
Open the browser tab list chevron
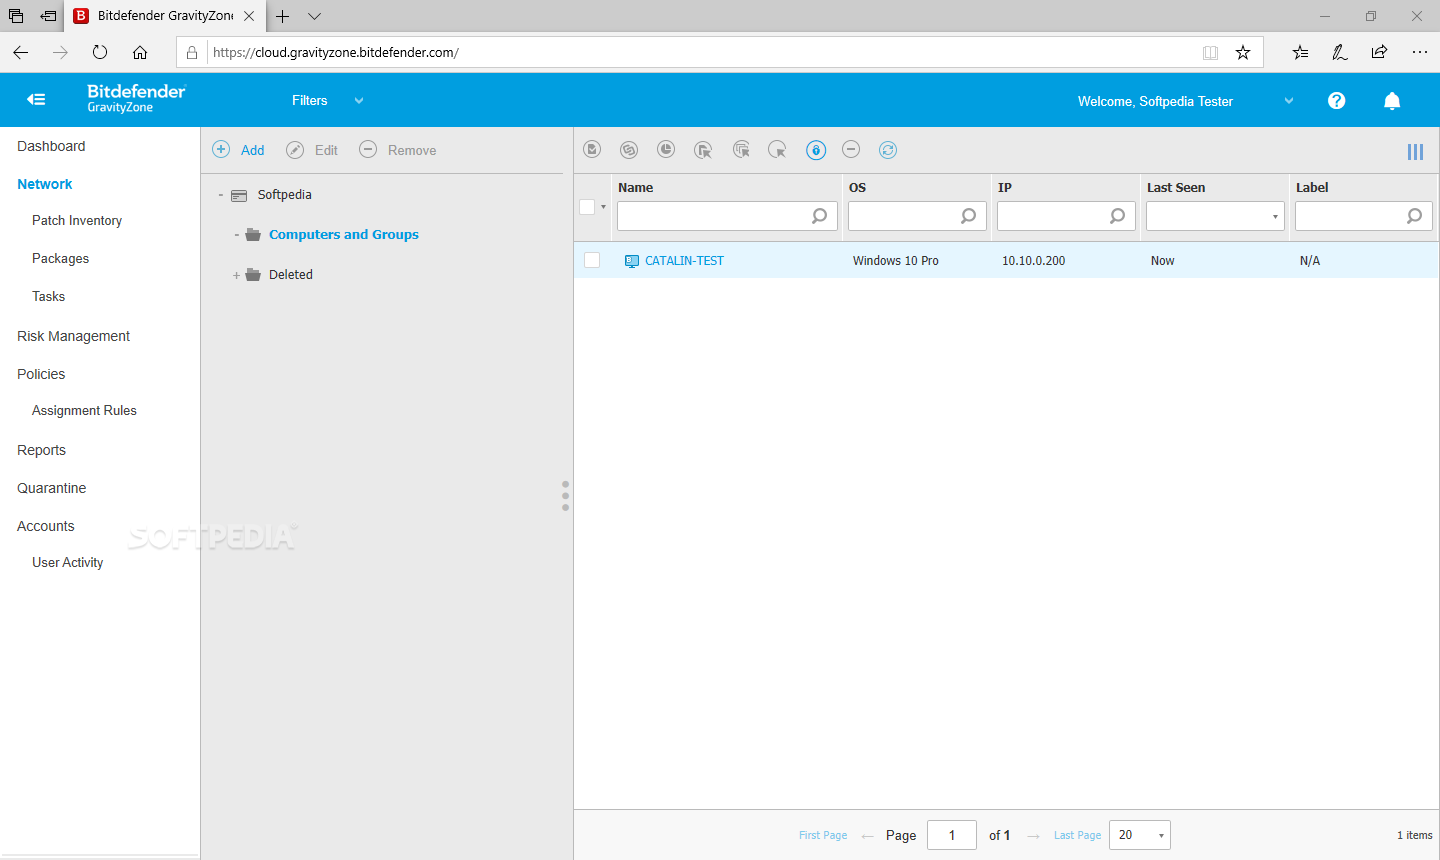click(x=314, y=16)
